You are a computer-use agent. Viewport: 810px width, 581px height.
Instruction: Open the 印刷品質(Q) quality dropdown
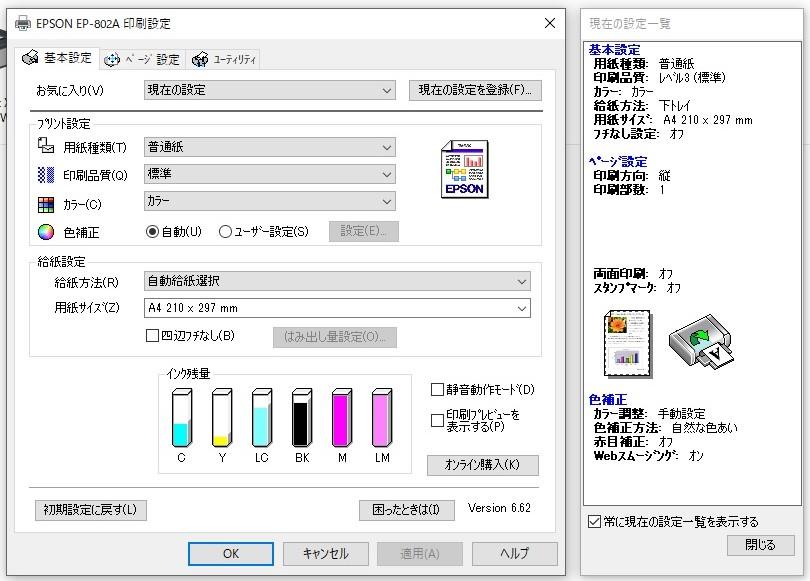coord(270,175)
